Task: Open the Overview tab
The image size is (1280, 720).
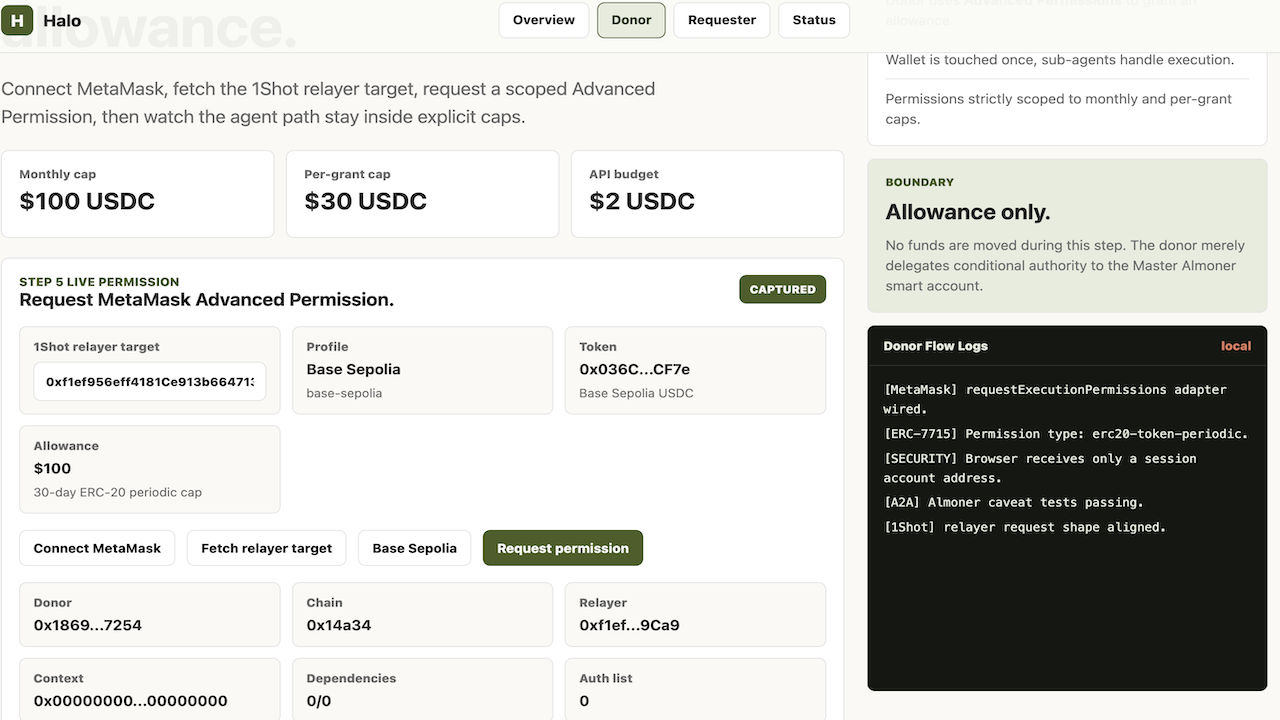Action: coord(544,20)
